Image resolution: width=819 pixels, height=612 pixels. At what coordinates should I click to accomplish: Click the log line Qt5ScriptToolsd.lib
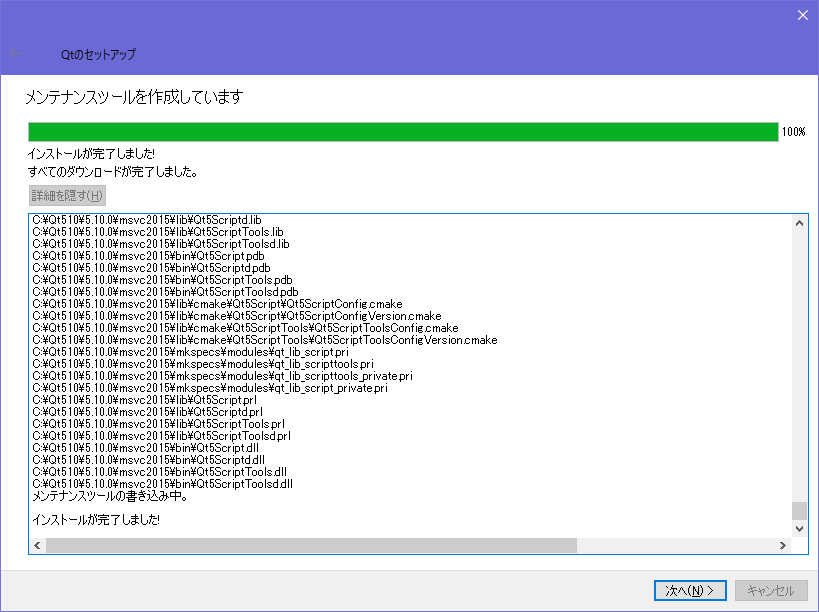click(x=161, y=244)
